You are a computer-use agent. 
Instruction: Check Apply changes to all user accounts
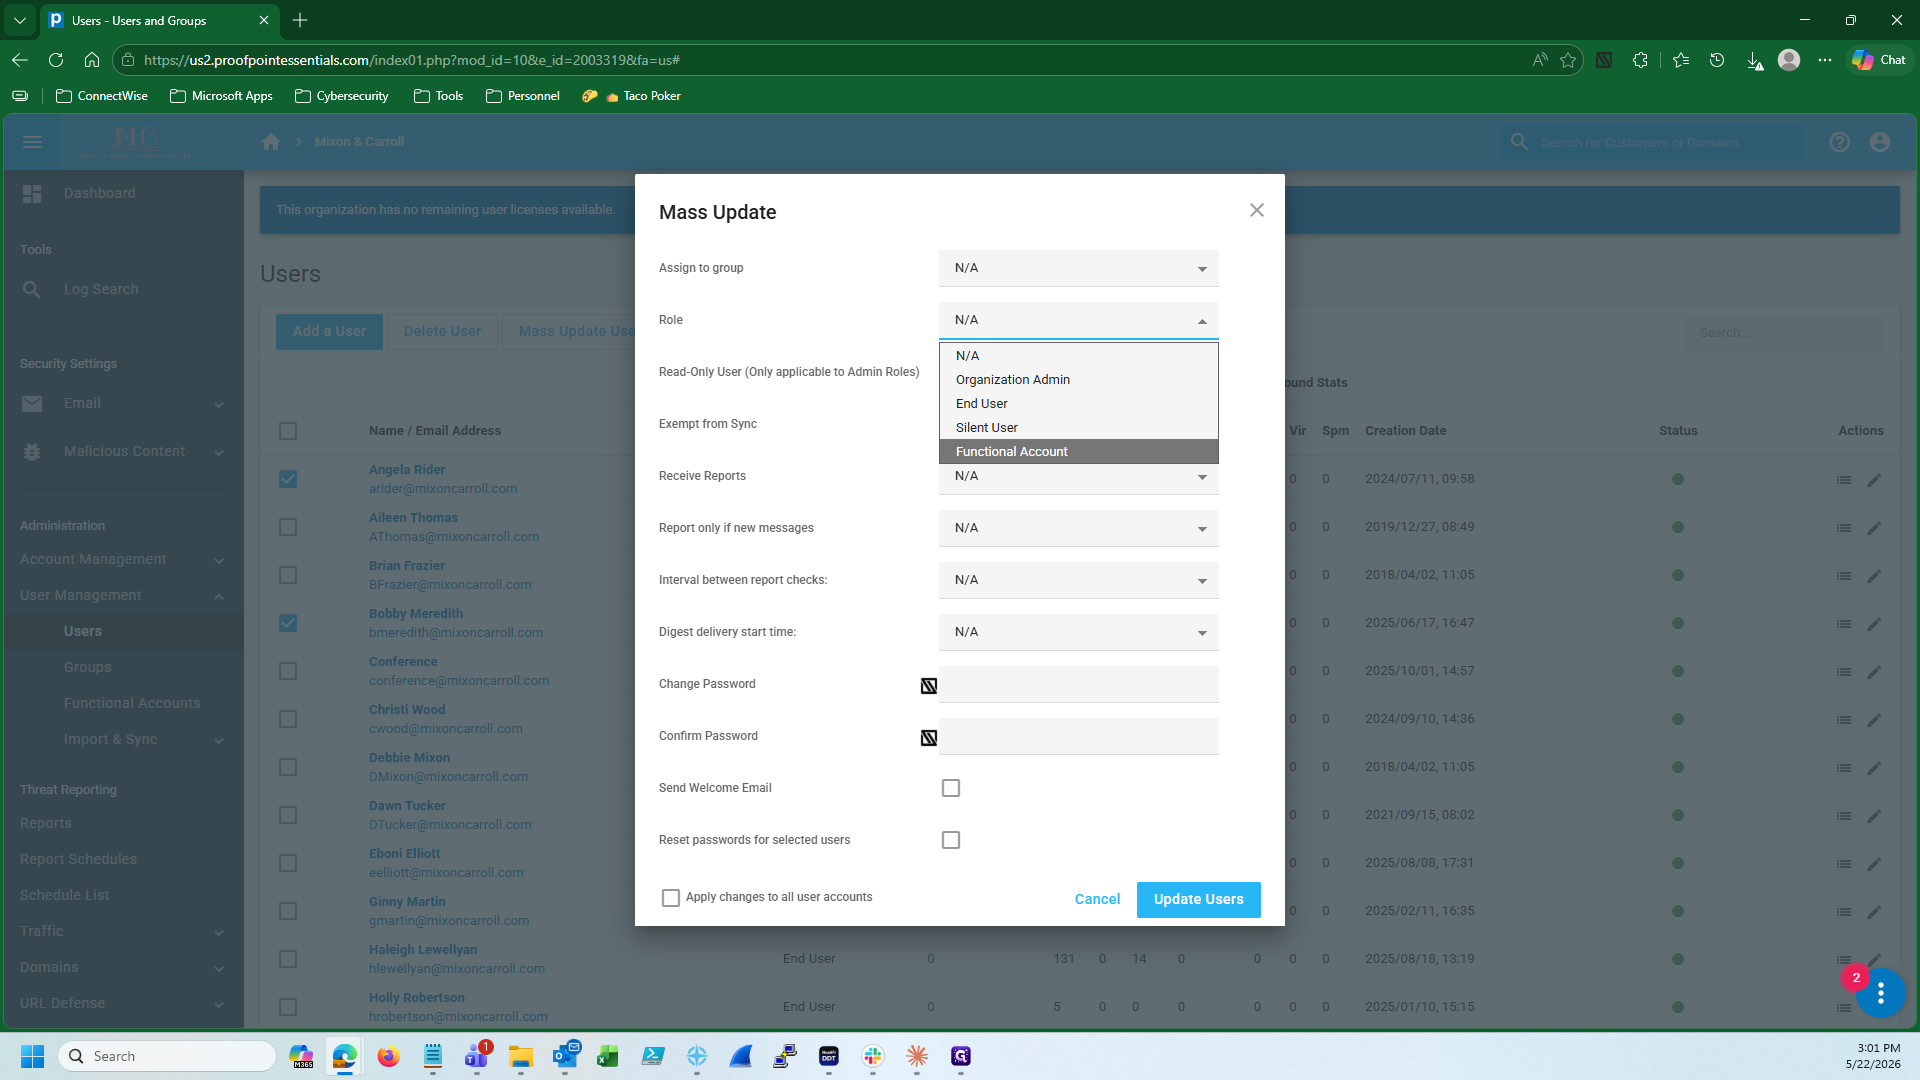click(671, 898)
